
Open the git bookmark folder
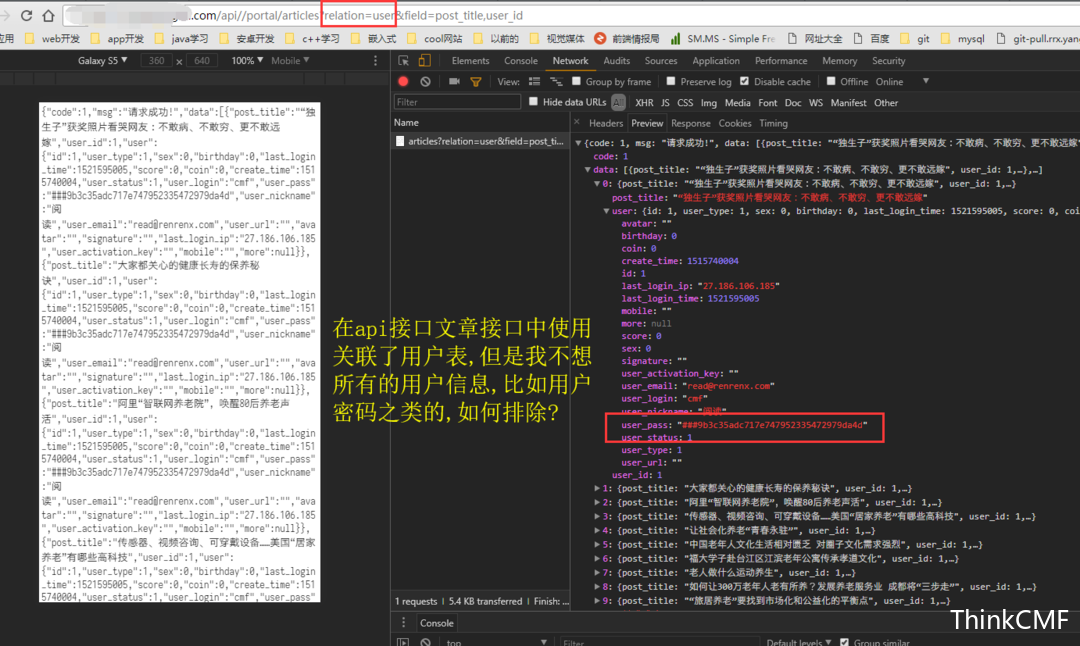[x=915, y=39]
